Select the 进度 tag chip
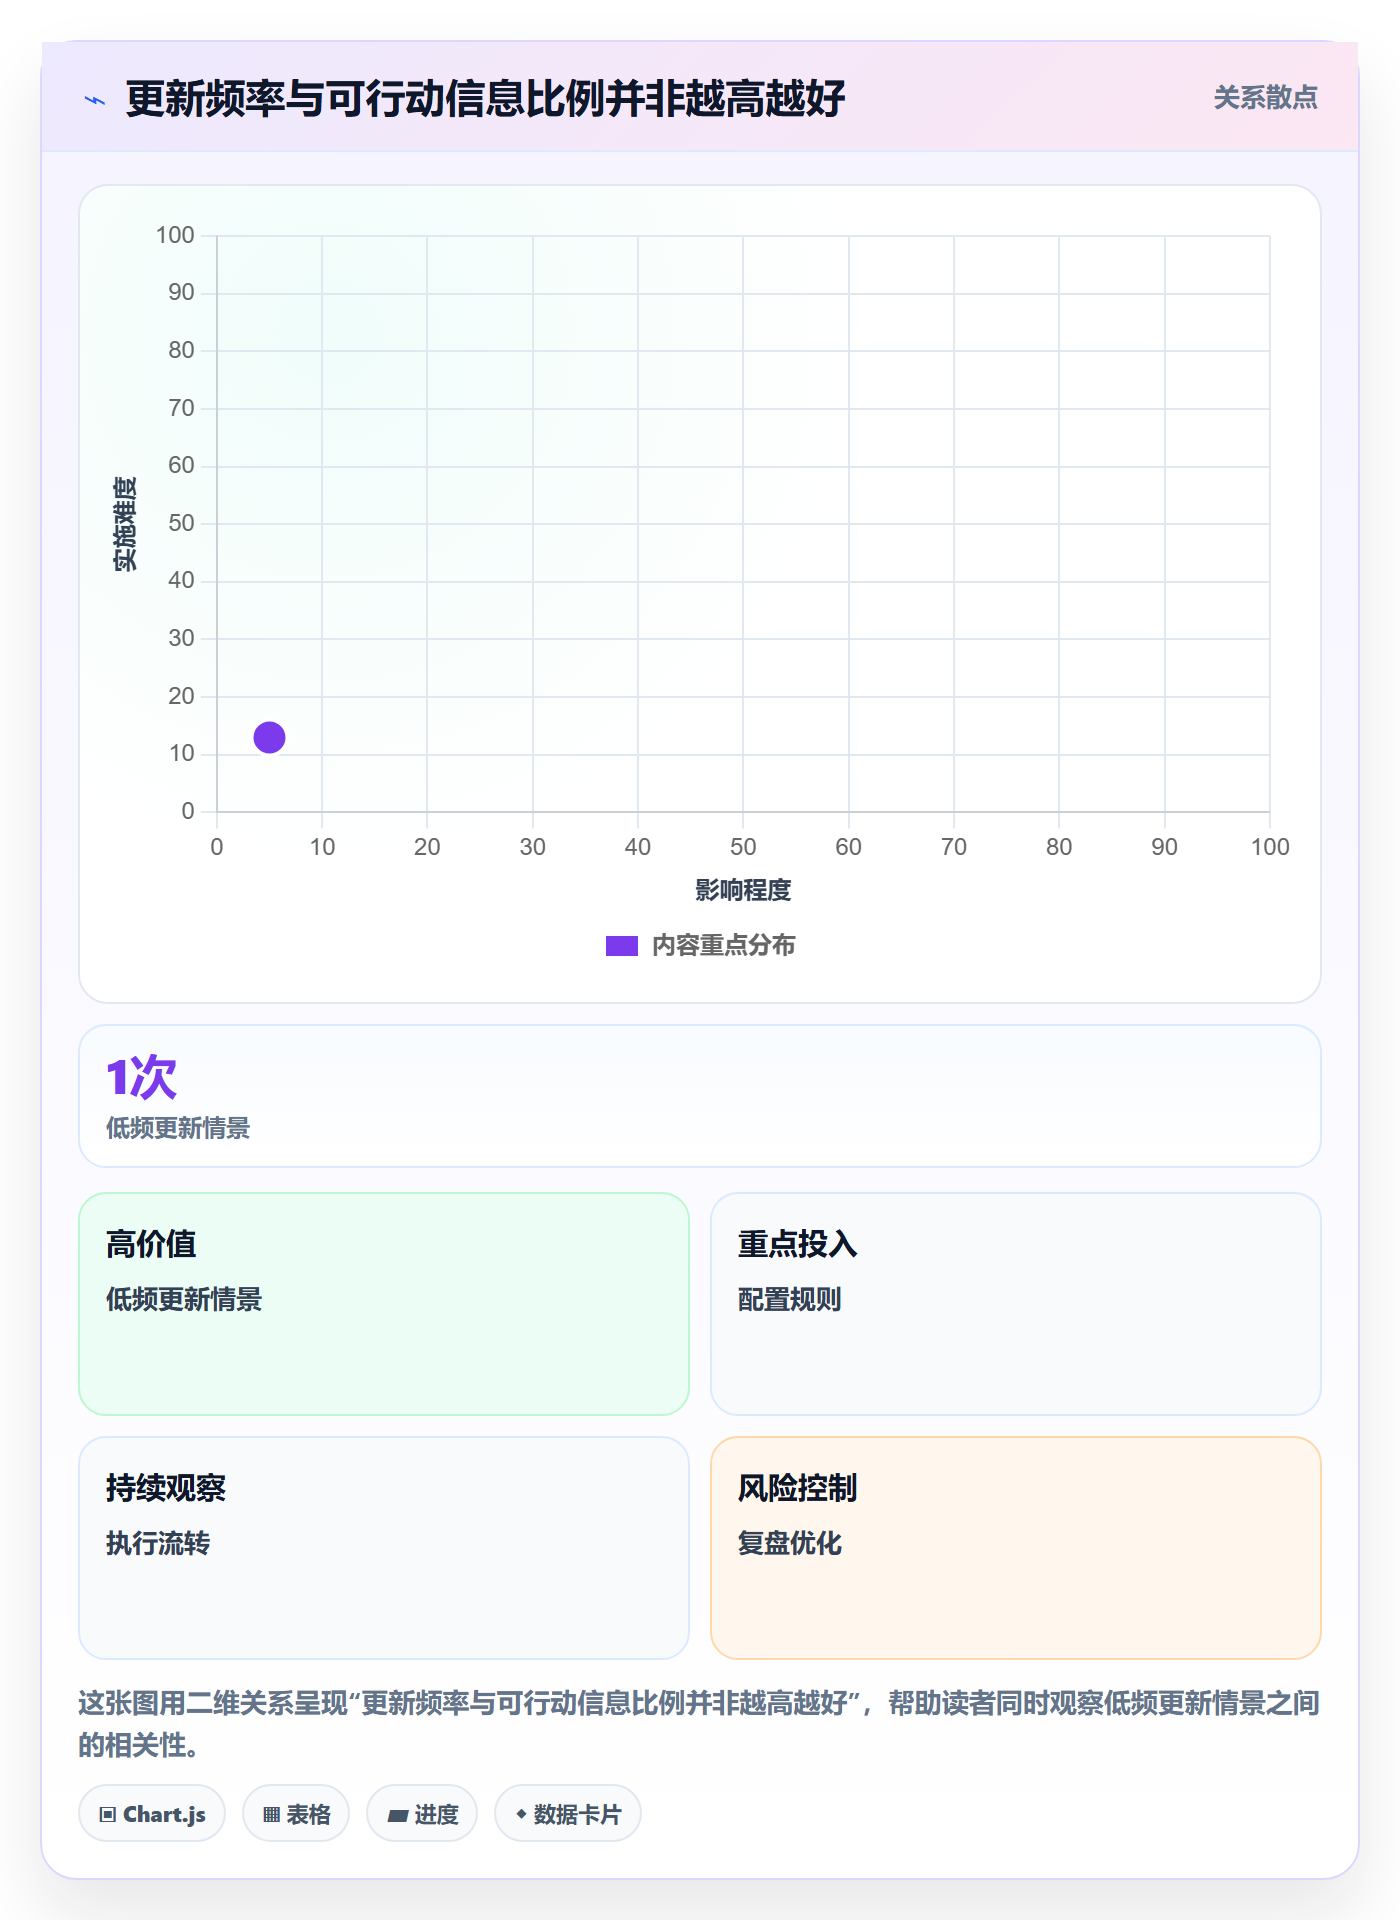This screenshot has width=1400, height=1920. coord(422,1814)
